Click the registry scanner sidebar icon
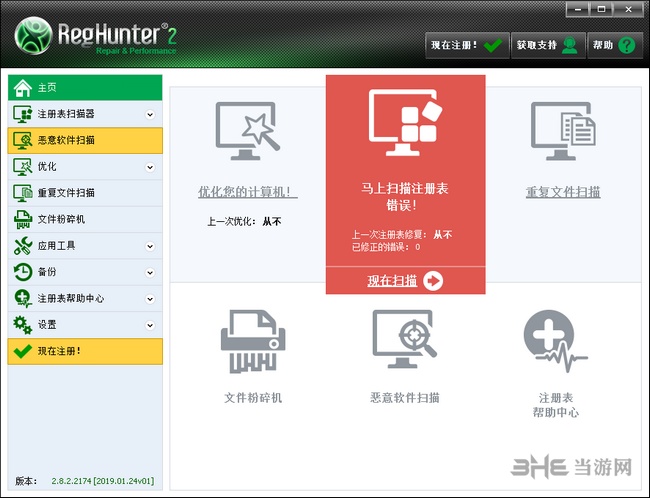 (22, 114)
